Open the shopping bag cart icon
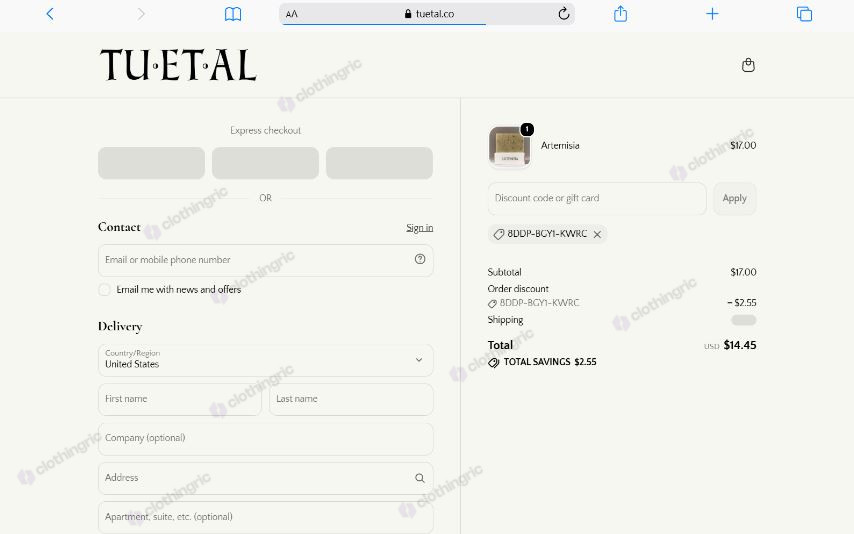854x534 pixels. click(x=748, y=65)
